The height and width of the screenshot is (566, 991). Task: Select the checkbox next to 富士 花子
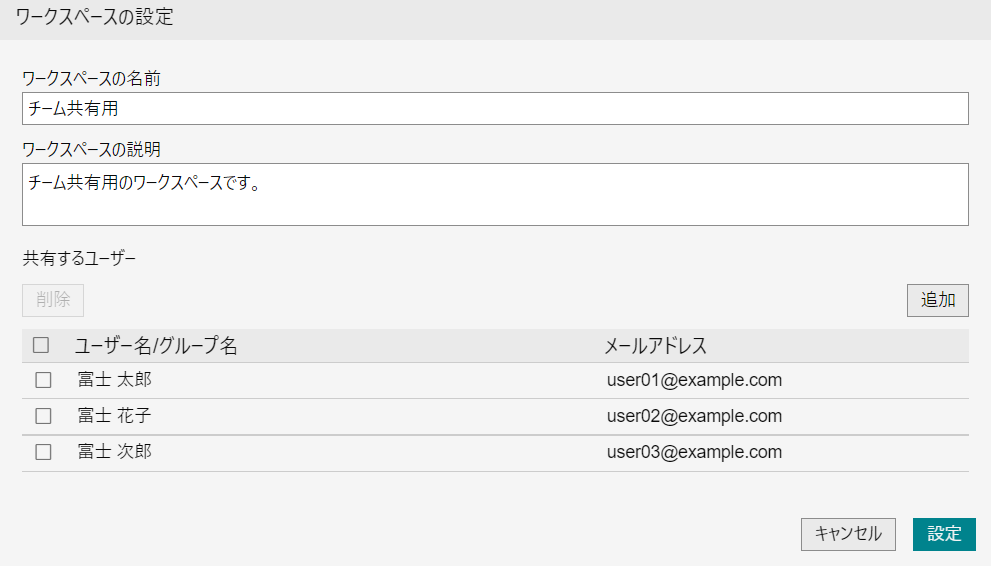click(x=43, y=416)
